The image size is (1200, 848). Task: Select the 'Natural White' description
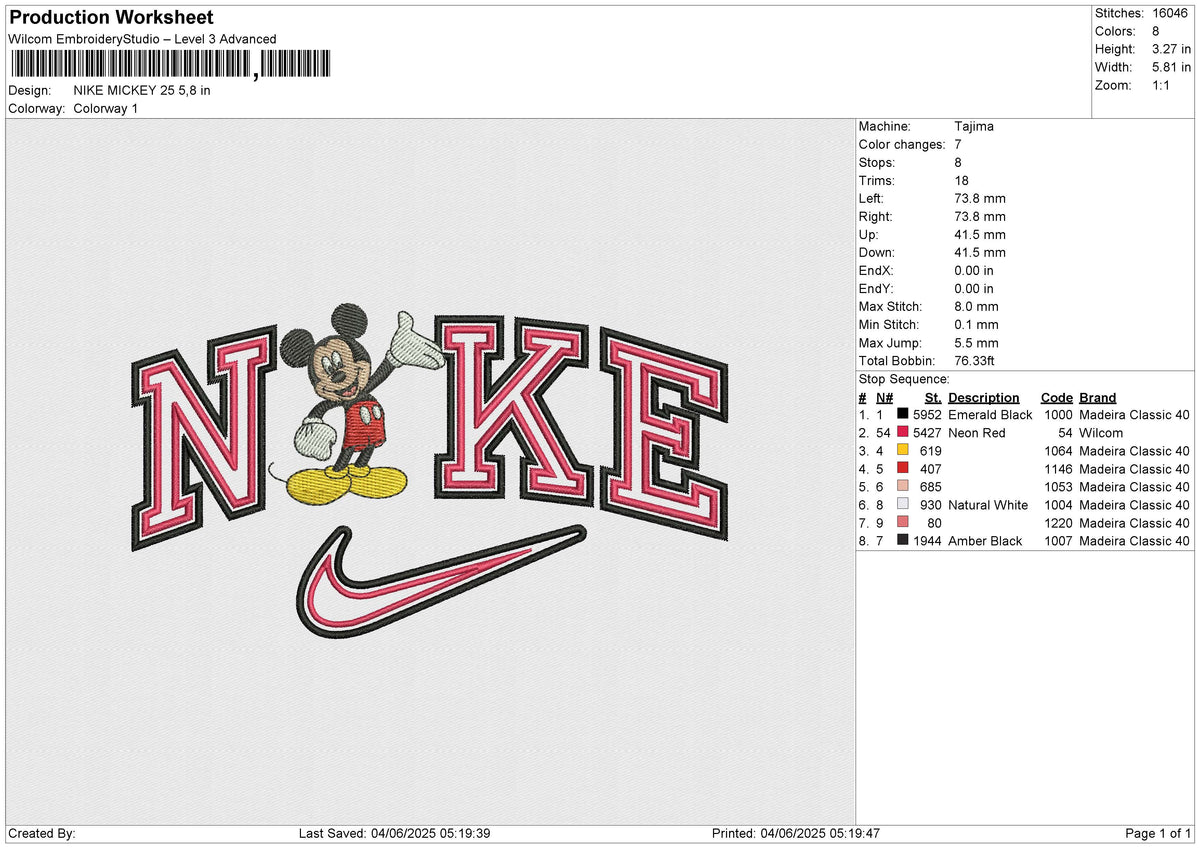pyautogui.click(x=988, y=505)
